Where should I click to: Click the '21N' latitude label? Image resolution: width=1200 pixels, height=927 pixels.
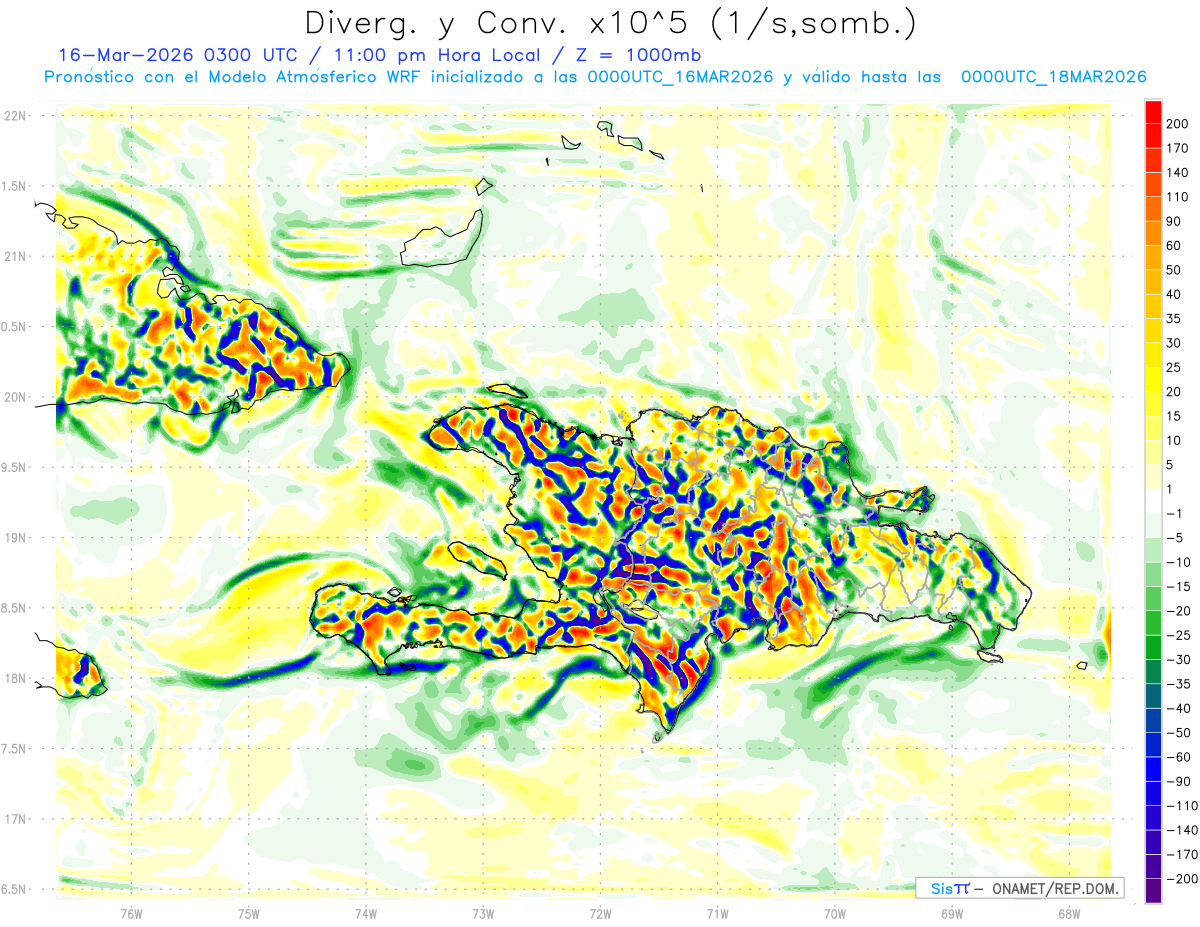point(13,256)
